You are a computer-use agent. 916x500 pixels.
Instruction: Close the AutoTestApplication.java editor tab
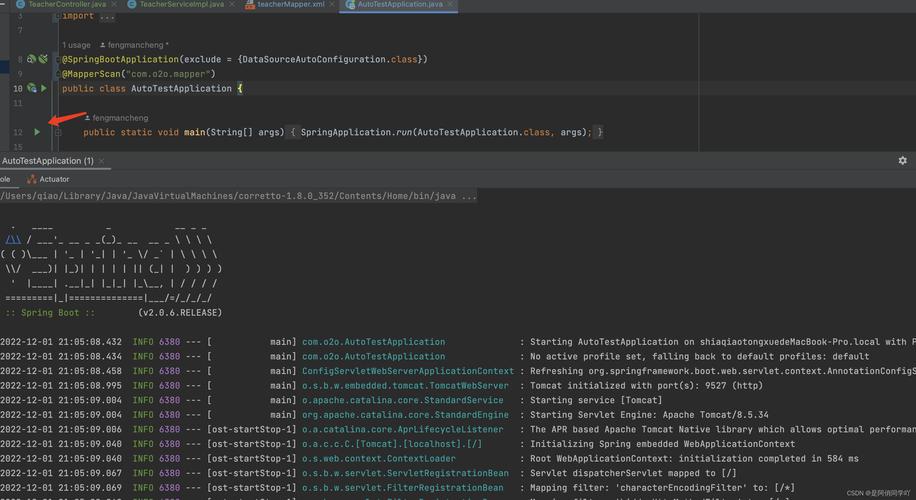coord(450,4)
